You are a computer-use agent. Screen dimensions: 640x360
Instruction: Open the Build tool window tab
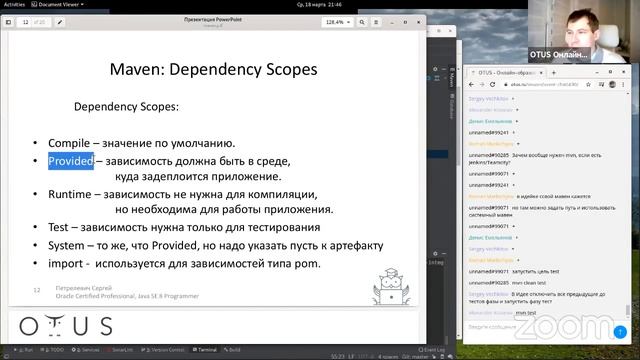click(232, 350)
